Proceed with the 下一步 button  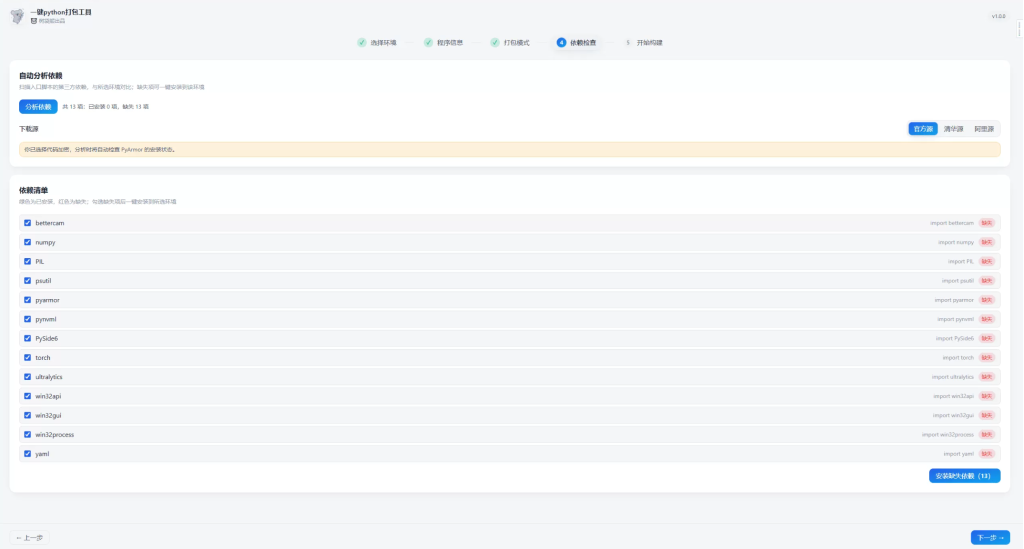click(x=990, y=537)
